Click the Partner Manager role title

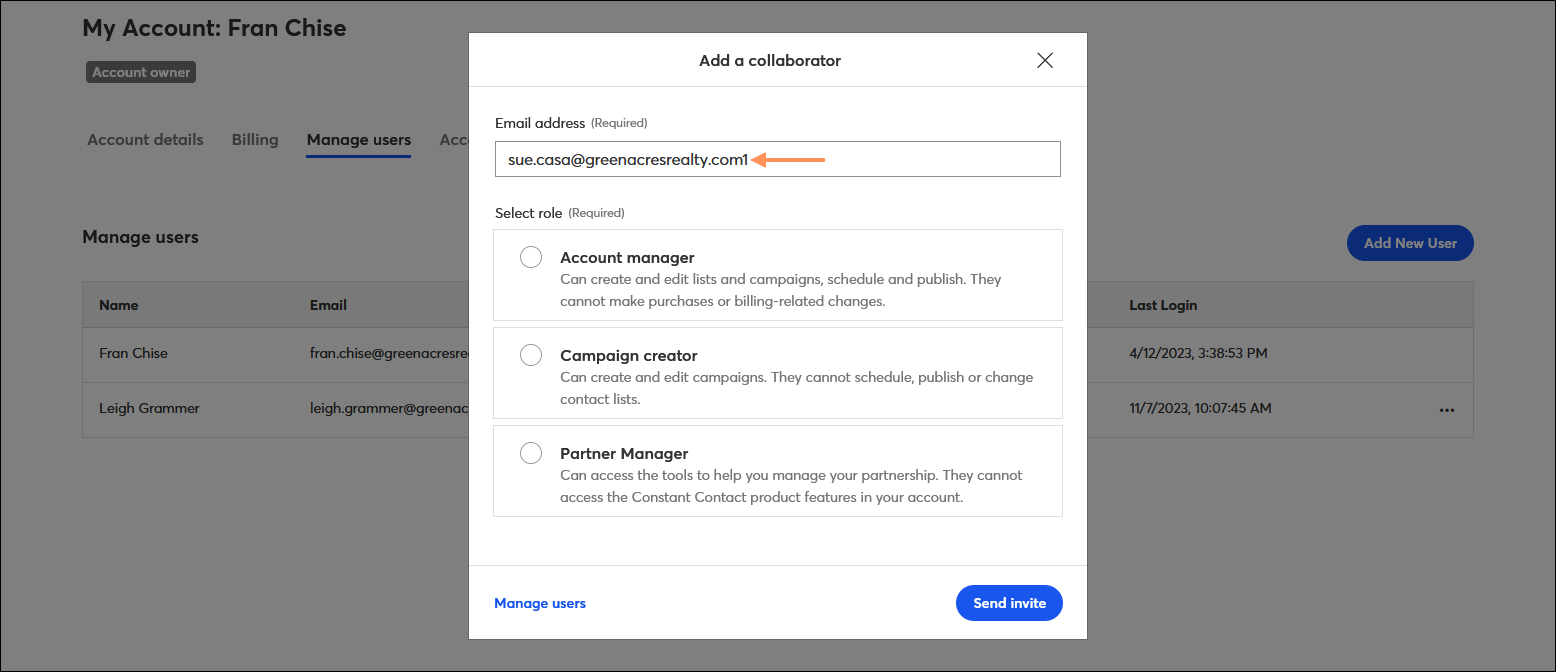pos(624,454)
